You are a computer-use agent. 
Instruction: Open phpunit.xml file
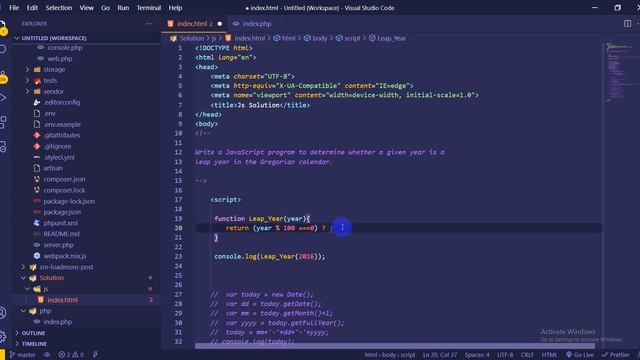coord(60,223)
